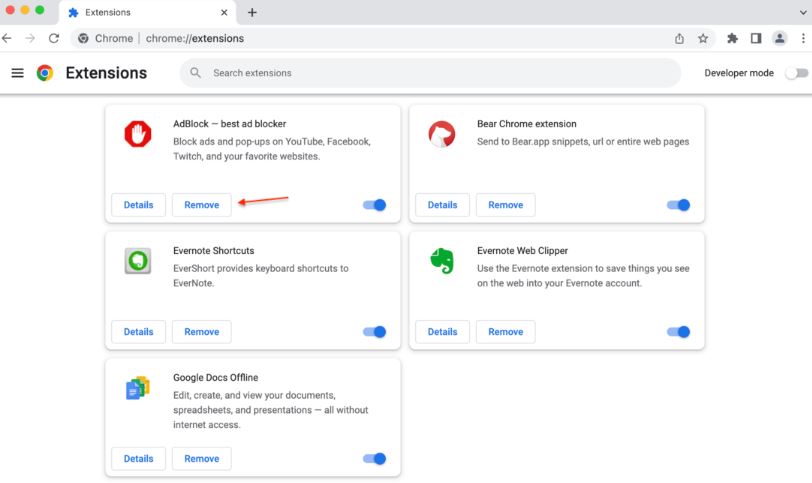Click the AdBlock stop-hand icon
The width and height of the screenshot is (812, 483).
(138, 134)
